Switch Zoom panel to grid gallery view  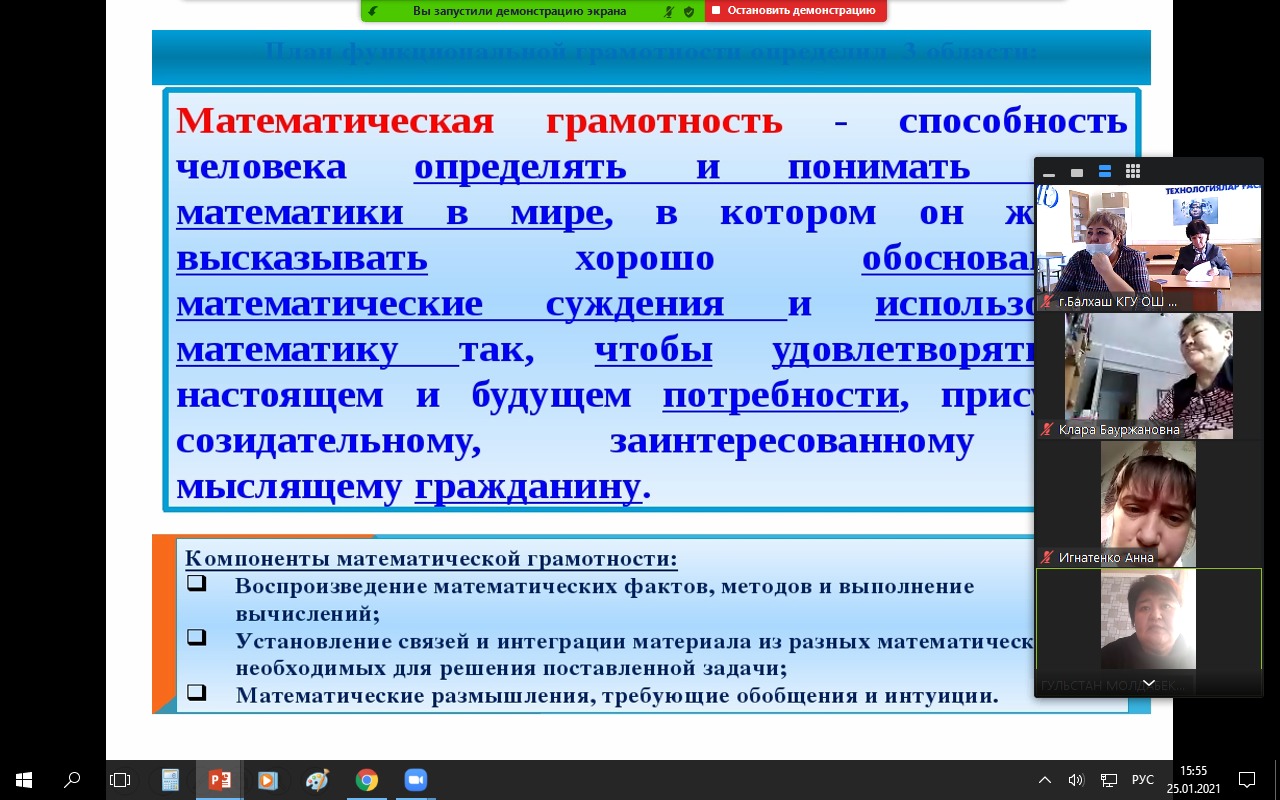point(1133,172)
